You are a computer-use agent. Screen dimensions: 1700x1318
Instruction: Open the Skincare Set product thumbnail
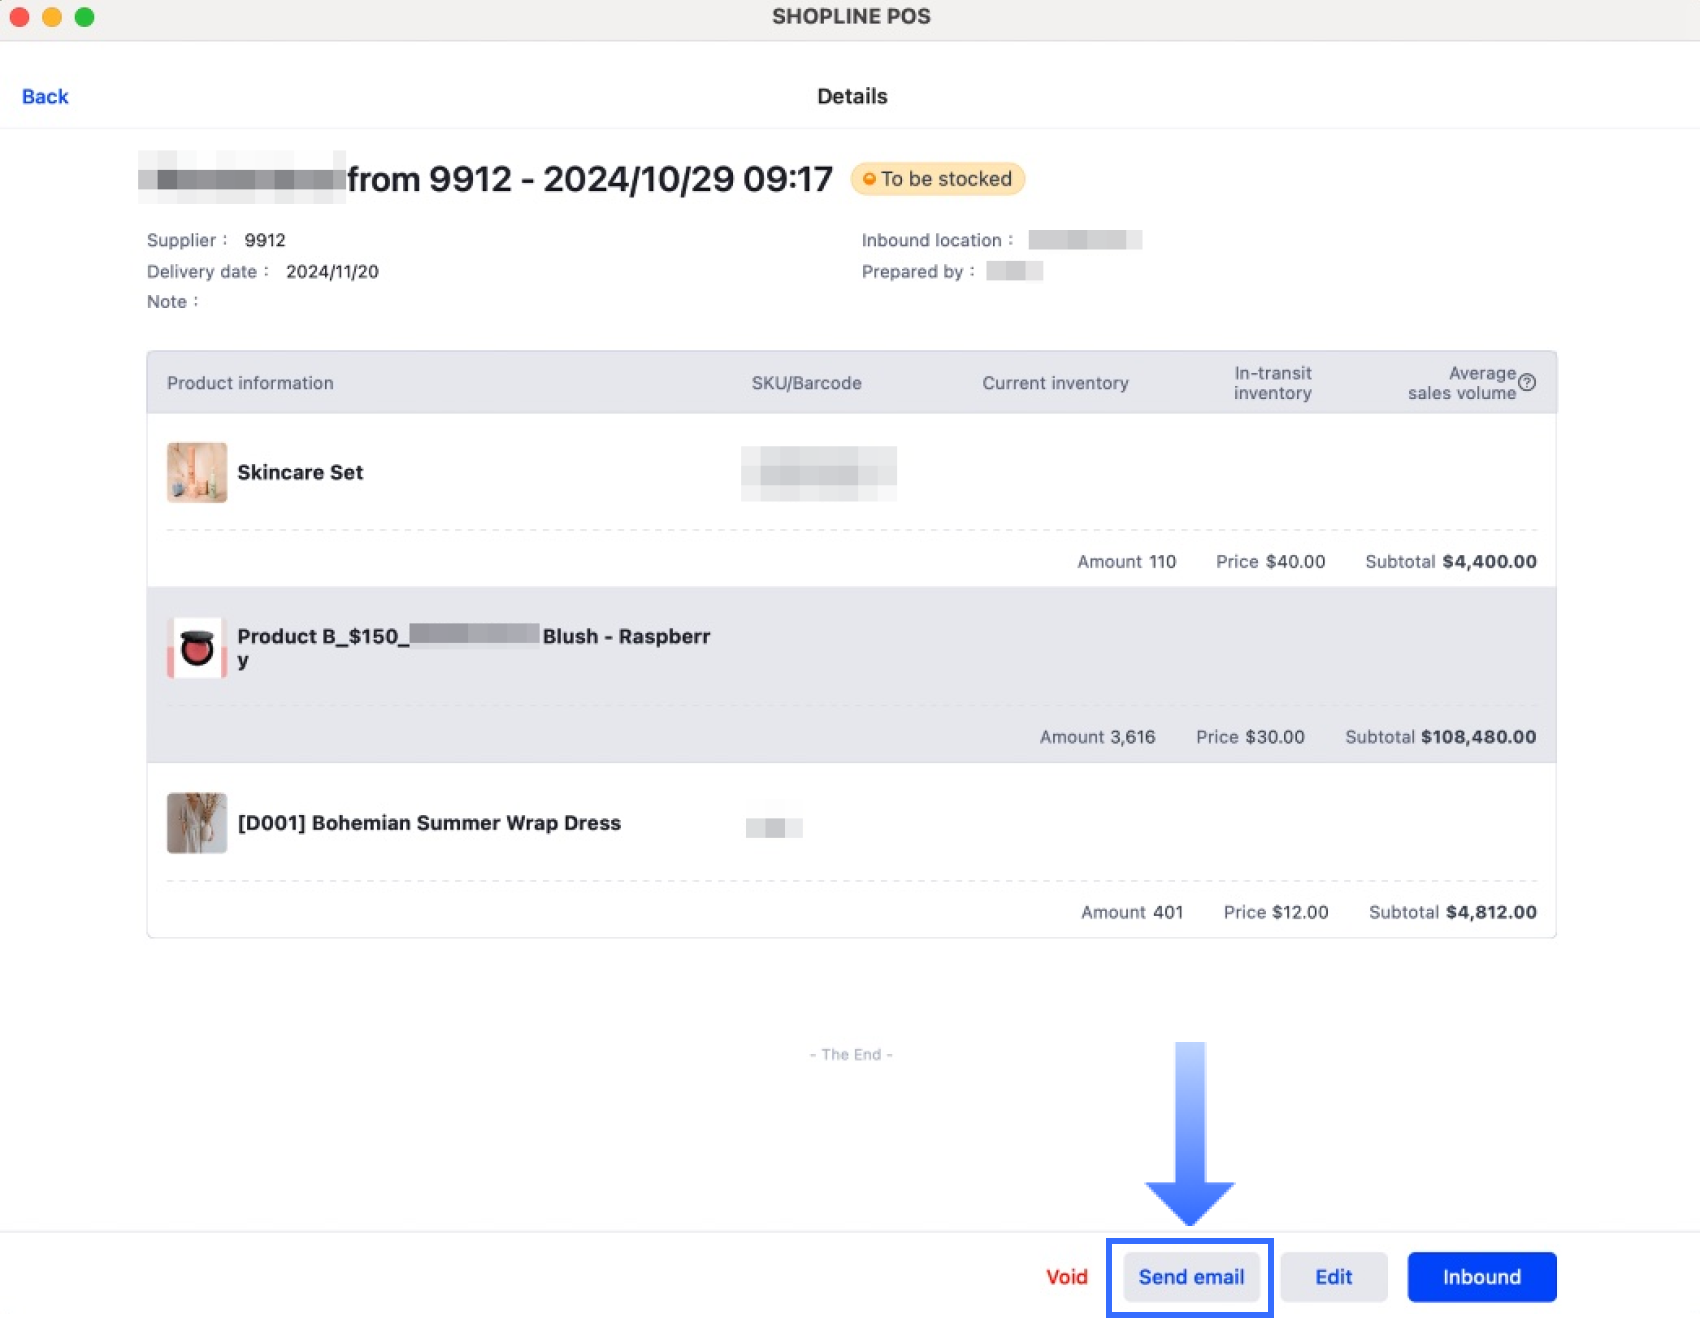(x=197, y=472)
